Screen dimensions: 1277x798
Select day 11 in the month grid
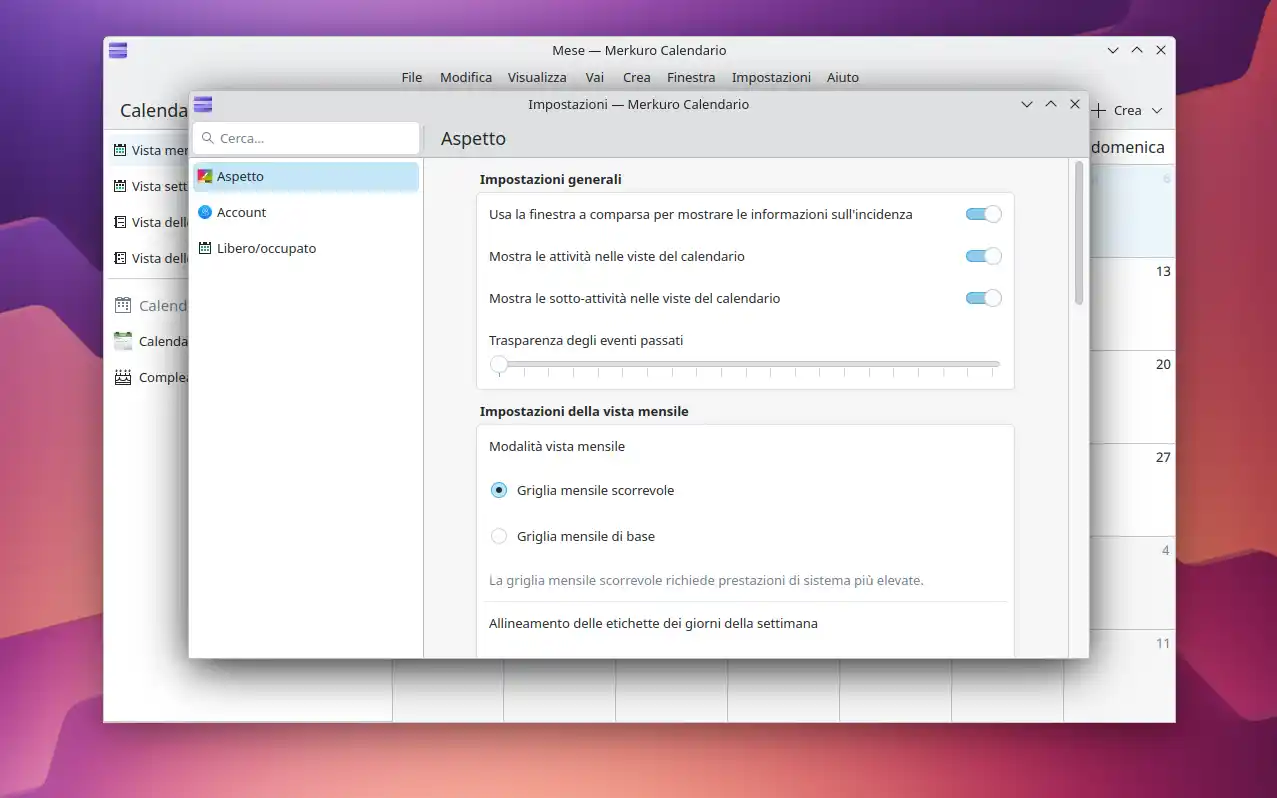click(1163, 643)
